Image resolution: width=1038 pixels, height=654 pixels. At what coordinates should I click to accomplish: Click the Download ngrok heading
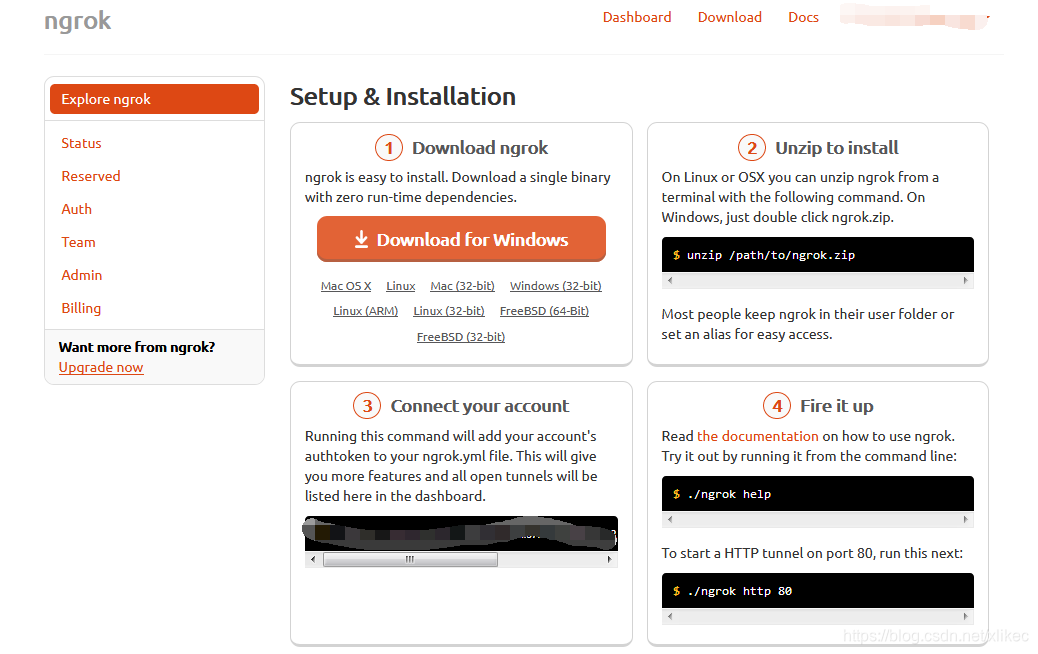point(480,148)
